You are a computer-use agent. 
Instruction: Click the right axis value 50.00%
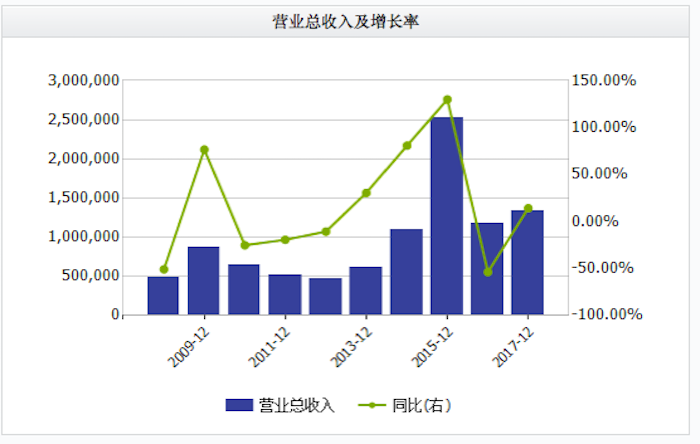click(x=600, y=173)
